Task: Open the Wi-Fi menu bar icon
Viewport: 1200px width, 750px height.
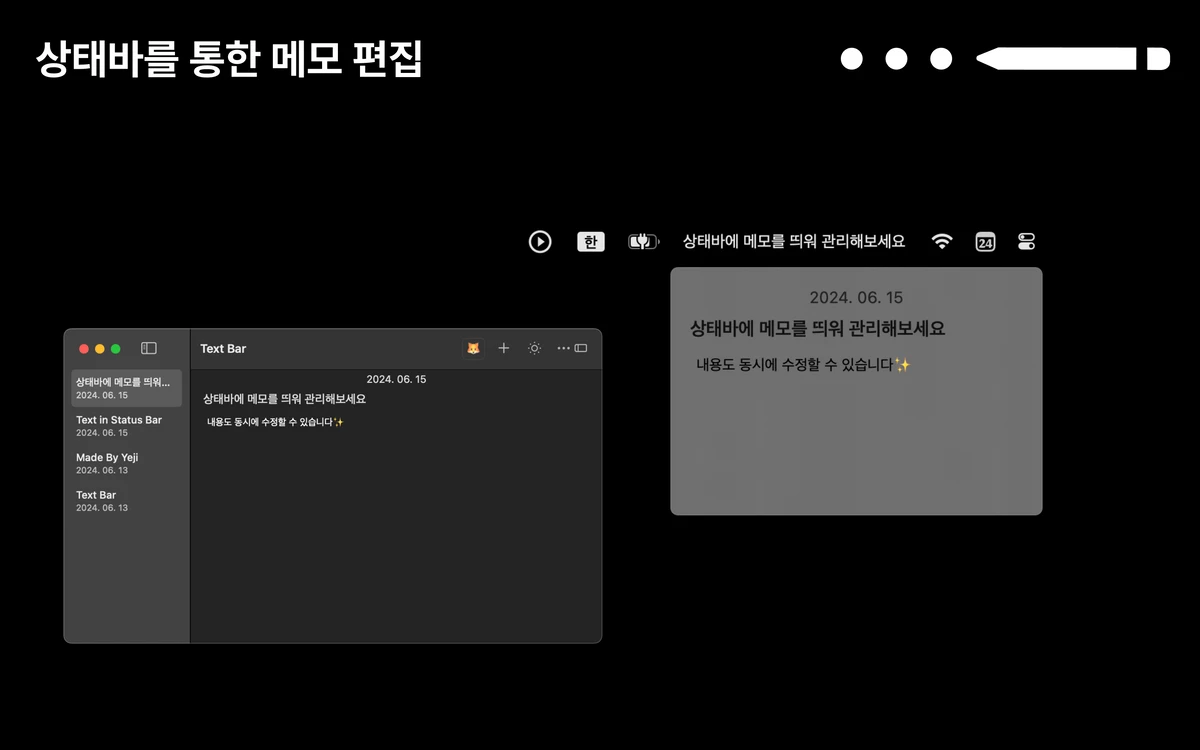Action: 942,241
